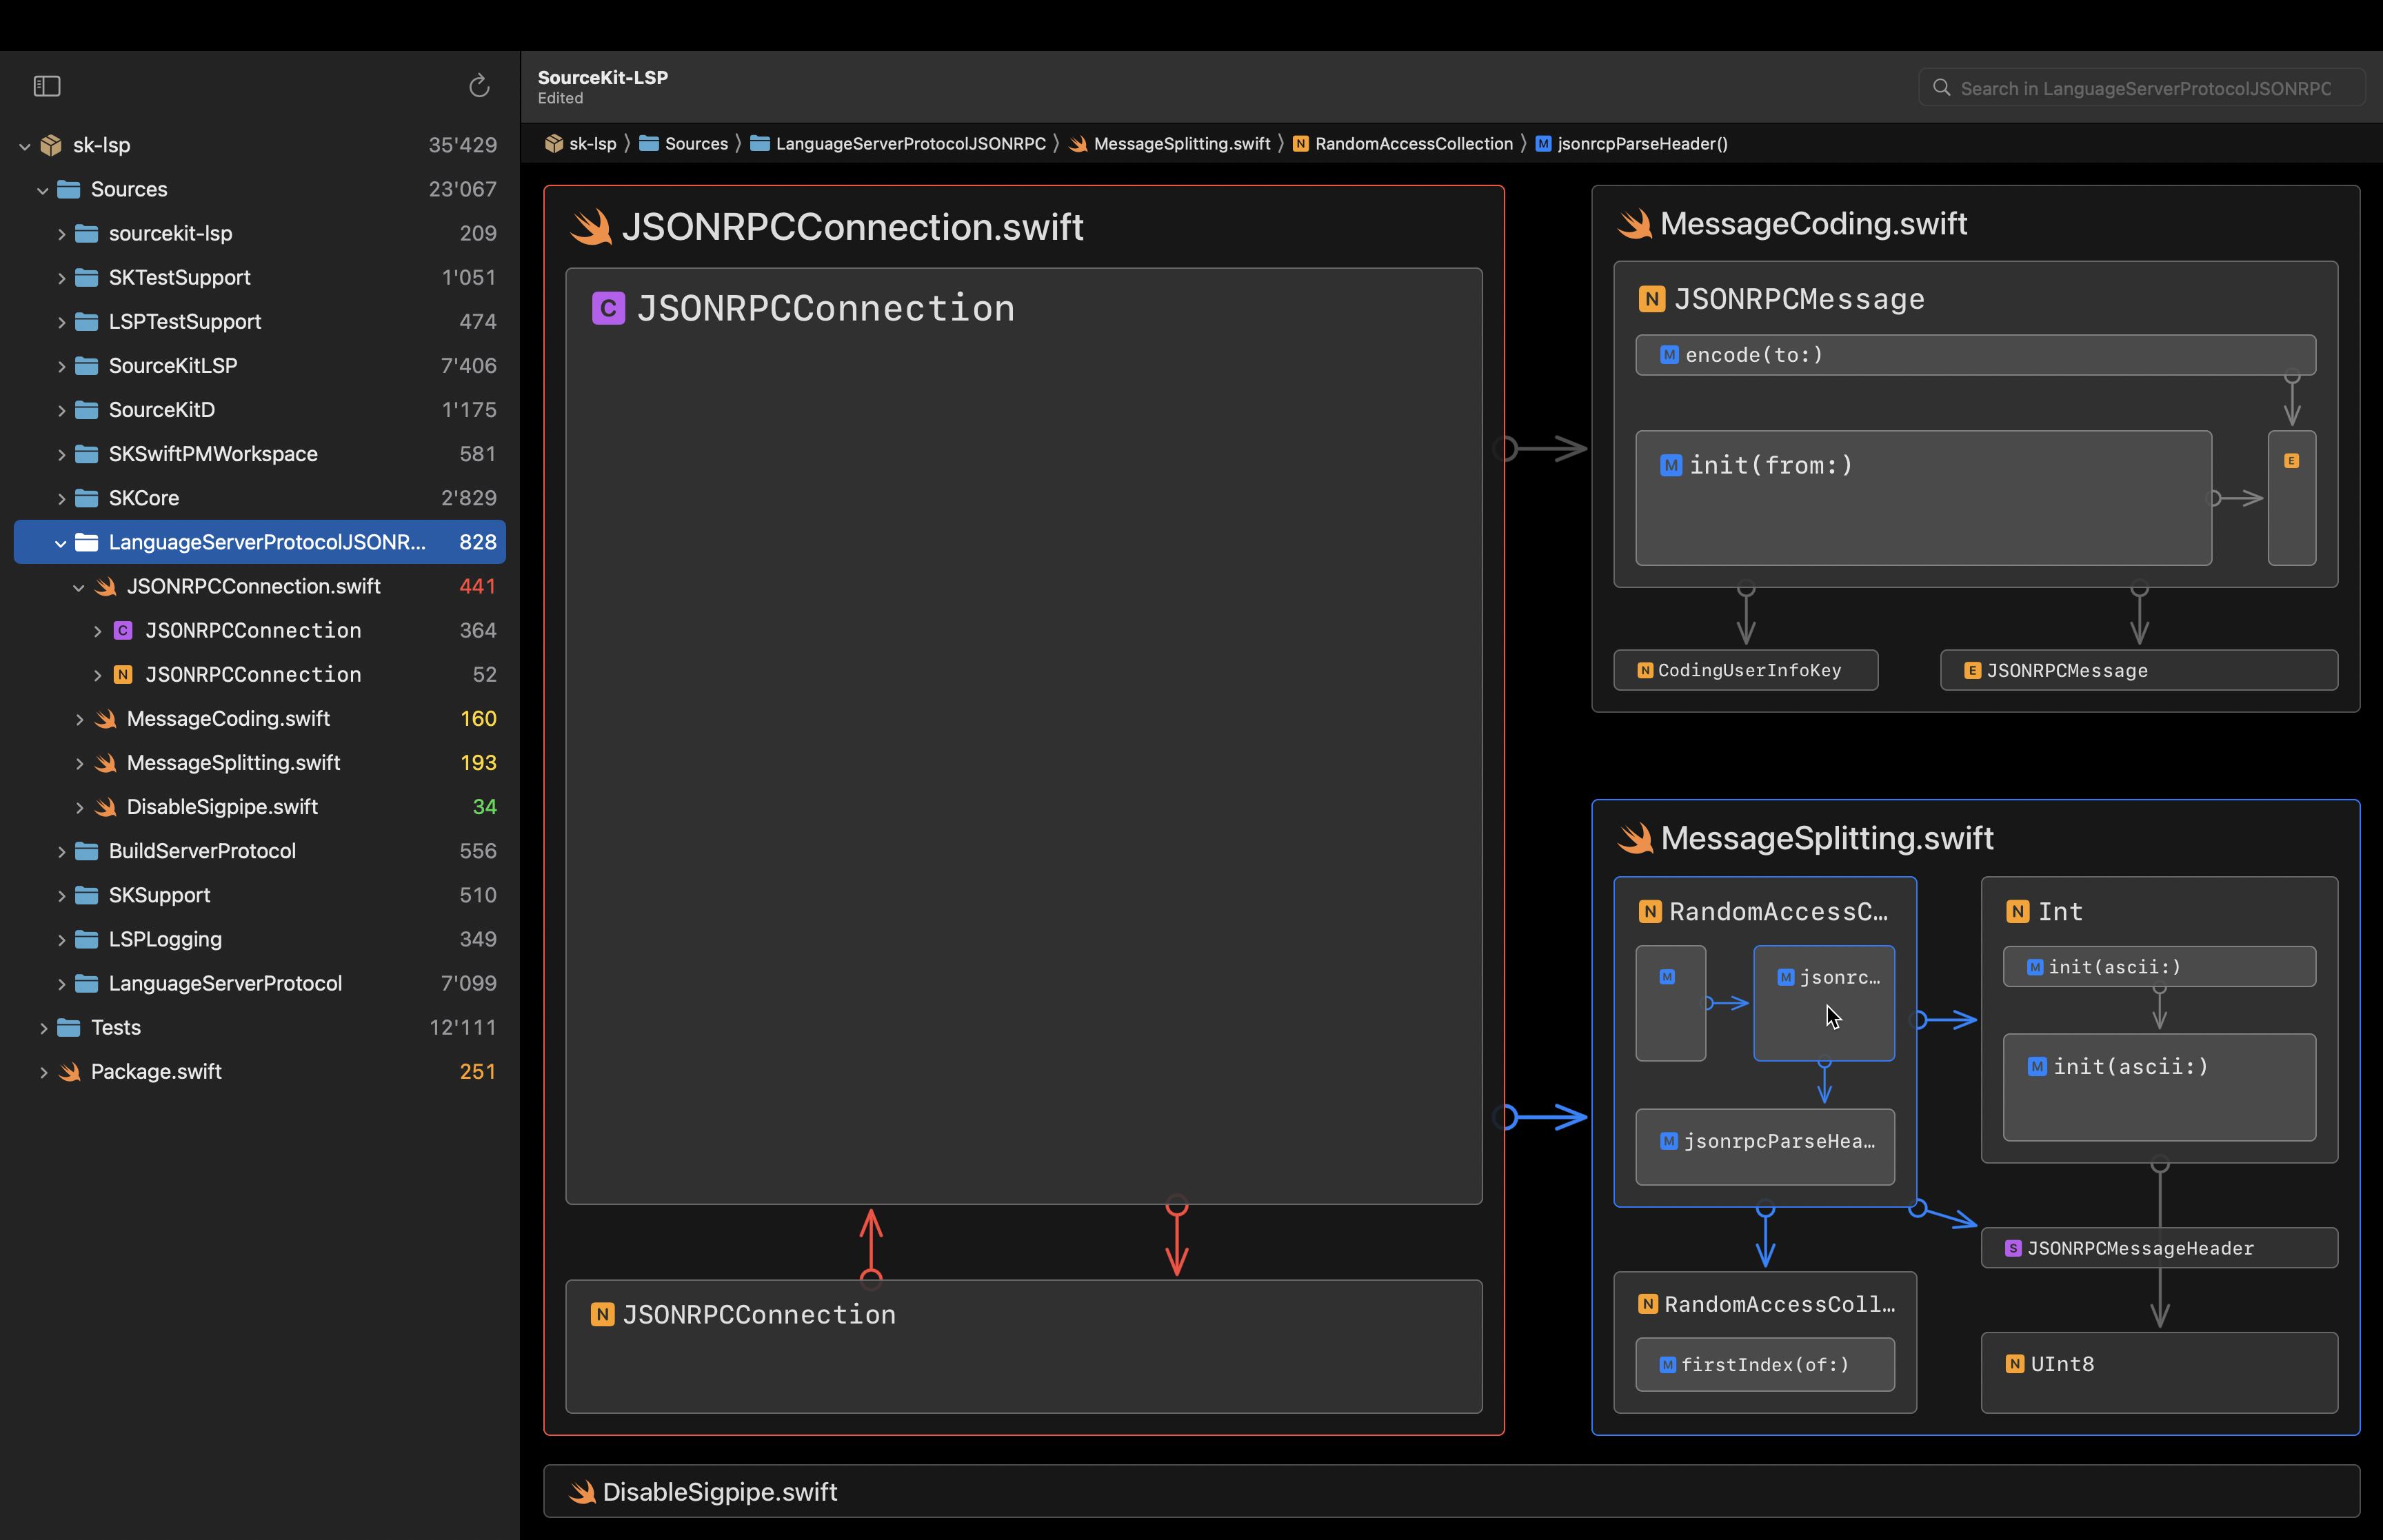
Task: Open encode(to:) method node
Action: [x=1976, y=355]
